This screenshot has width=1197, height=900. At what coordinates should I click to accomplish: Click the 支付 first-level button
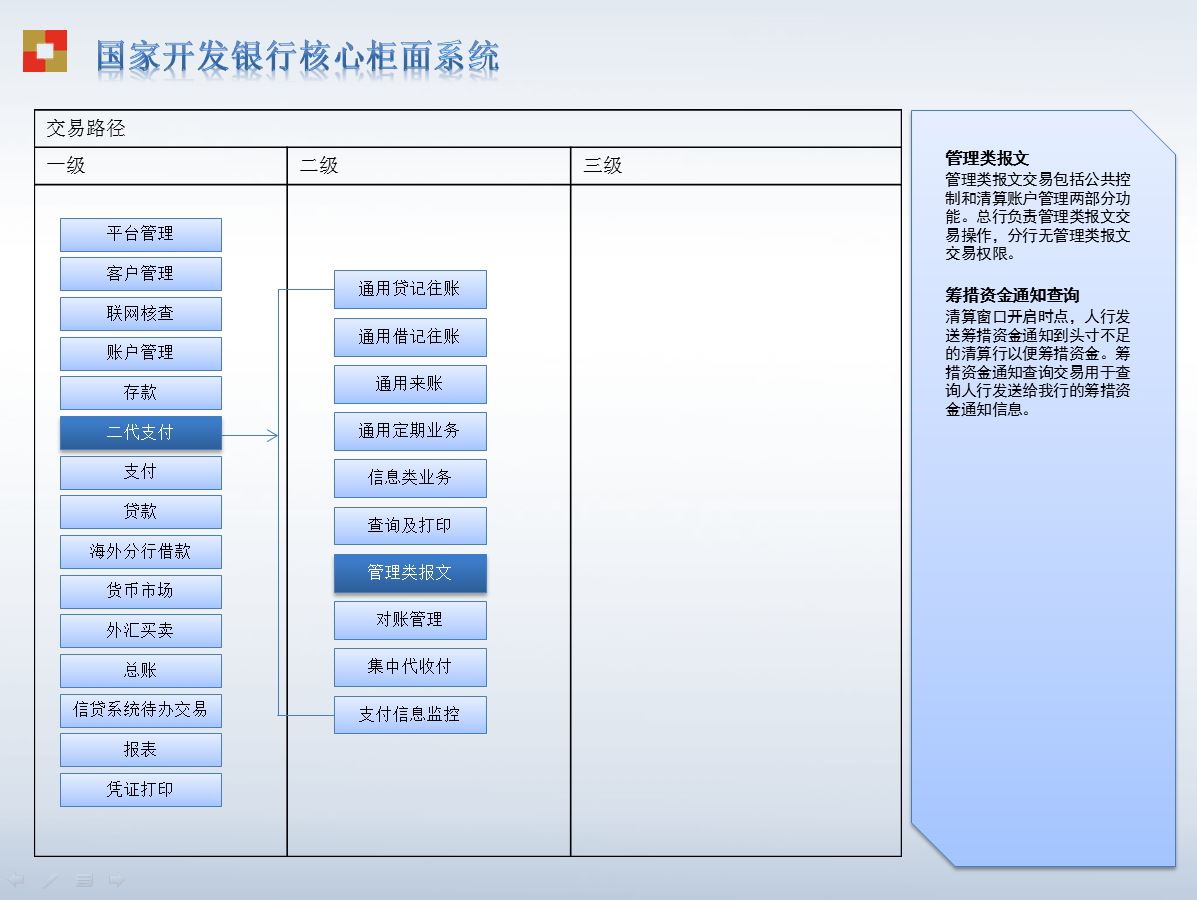tap(140, 473)
